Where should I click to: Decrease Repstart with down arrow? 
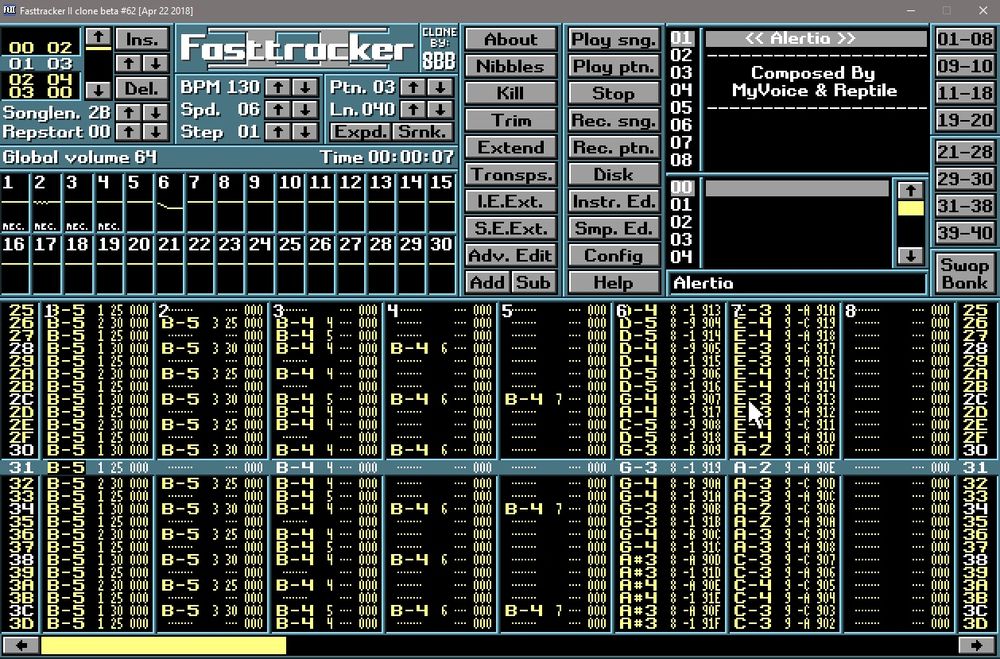click(x=156, y=132)
